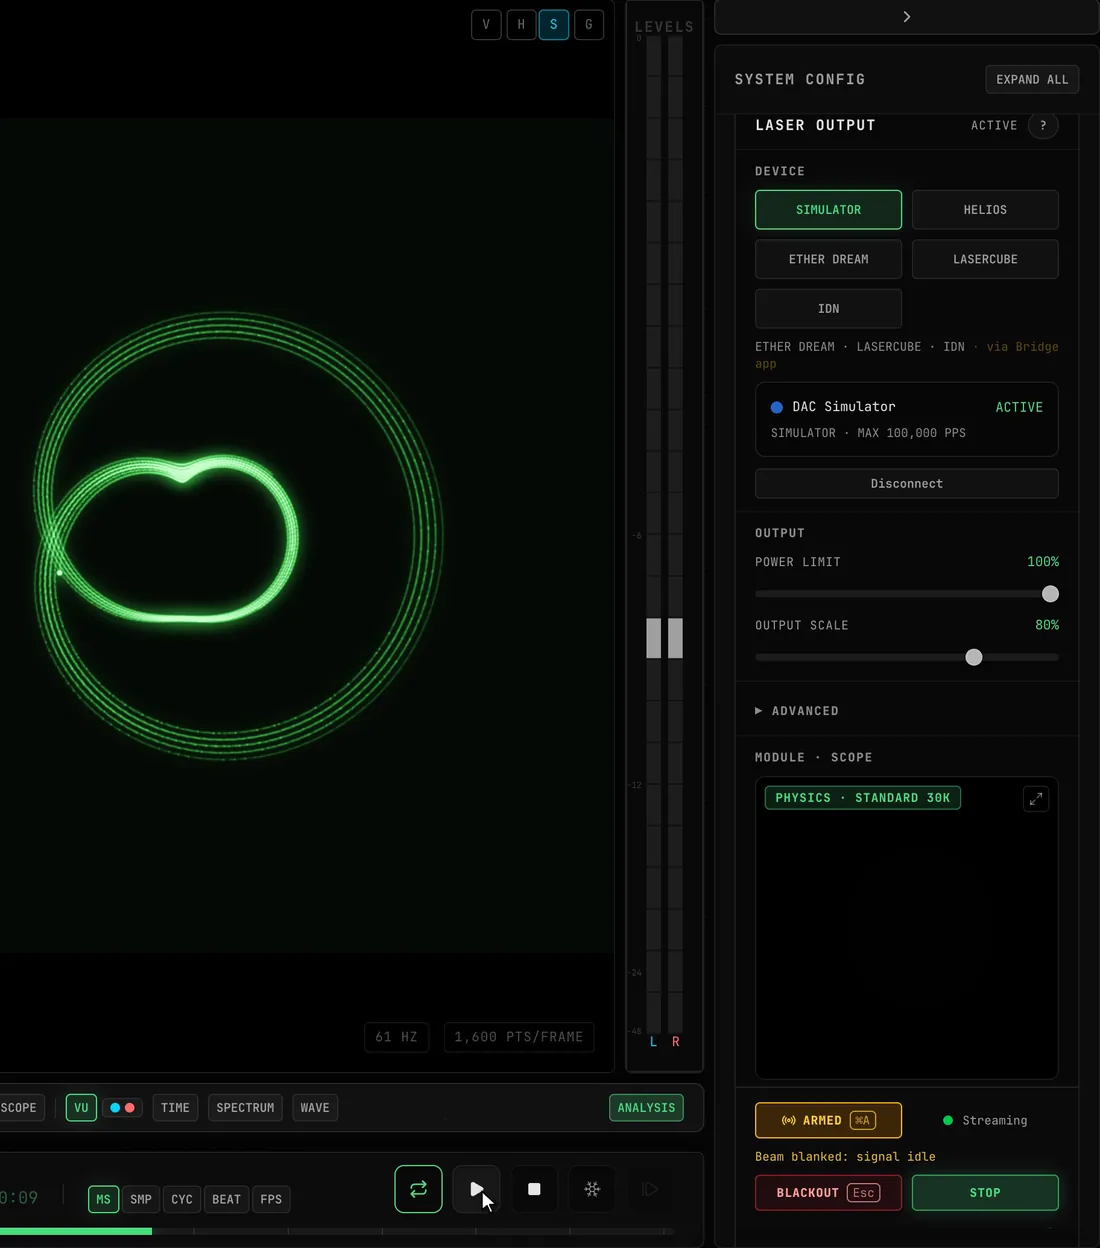
Task: Switch to the Scope tab
Action: 20,1108
